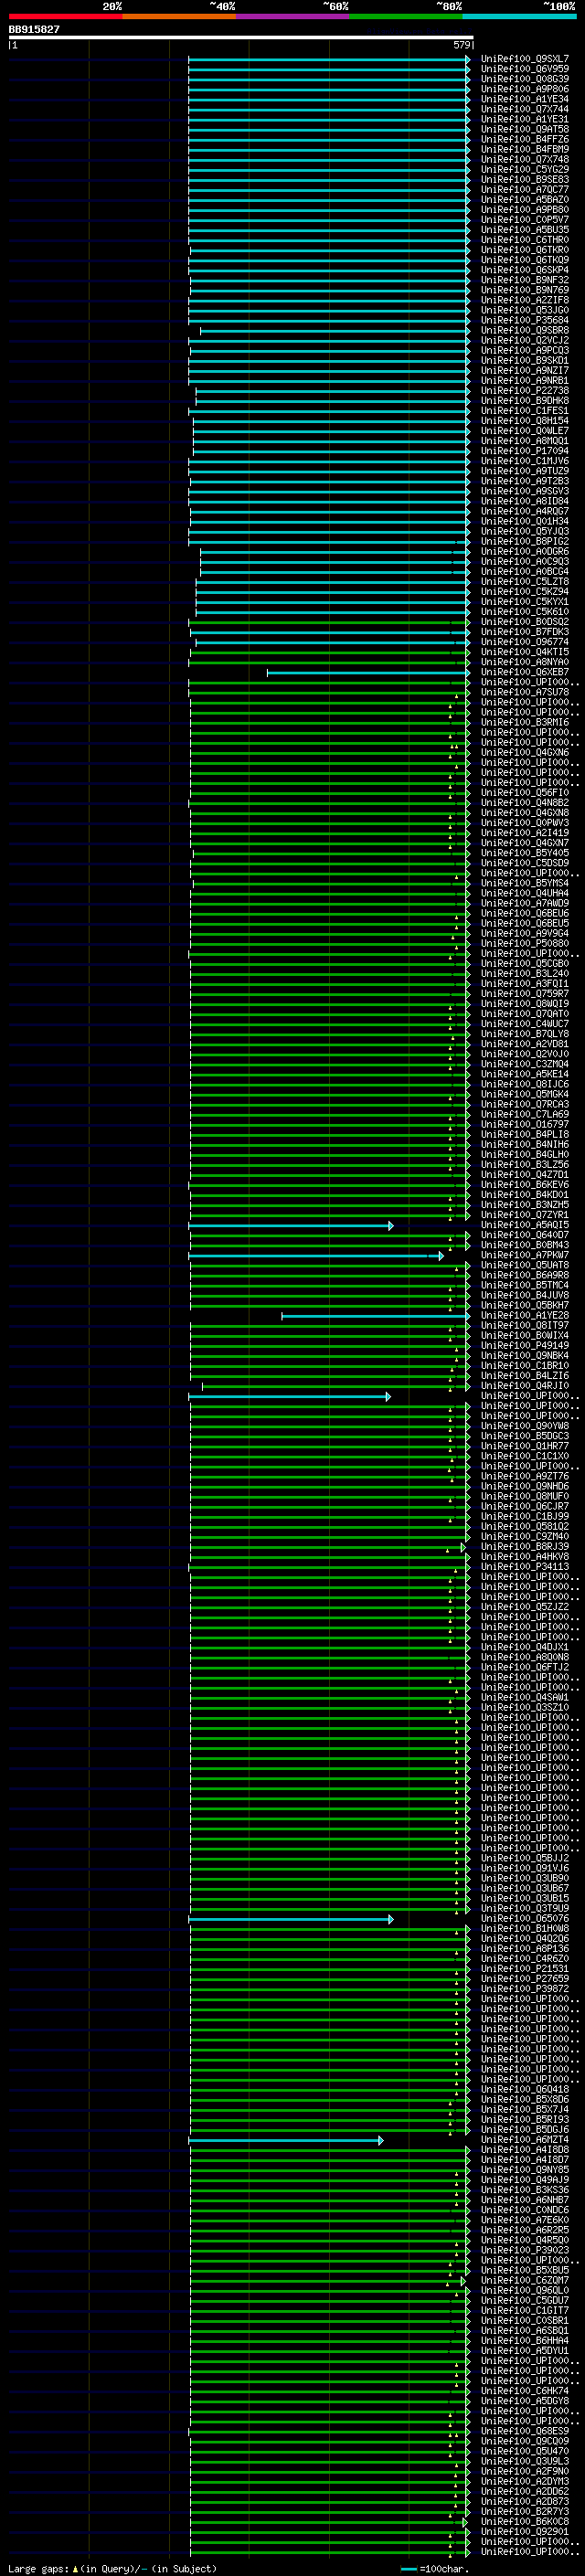The width and height of the screenshot is (585, 2576).
Task: Select hit UniRef100_Q56FI0
Action: pyautogui.click(x=525, y=793)
